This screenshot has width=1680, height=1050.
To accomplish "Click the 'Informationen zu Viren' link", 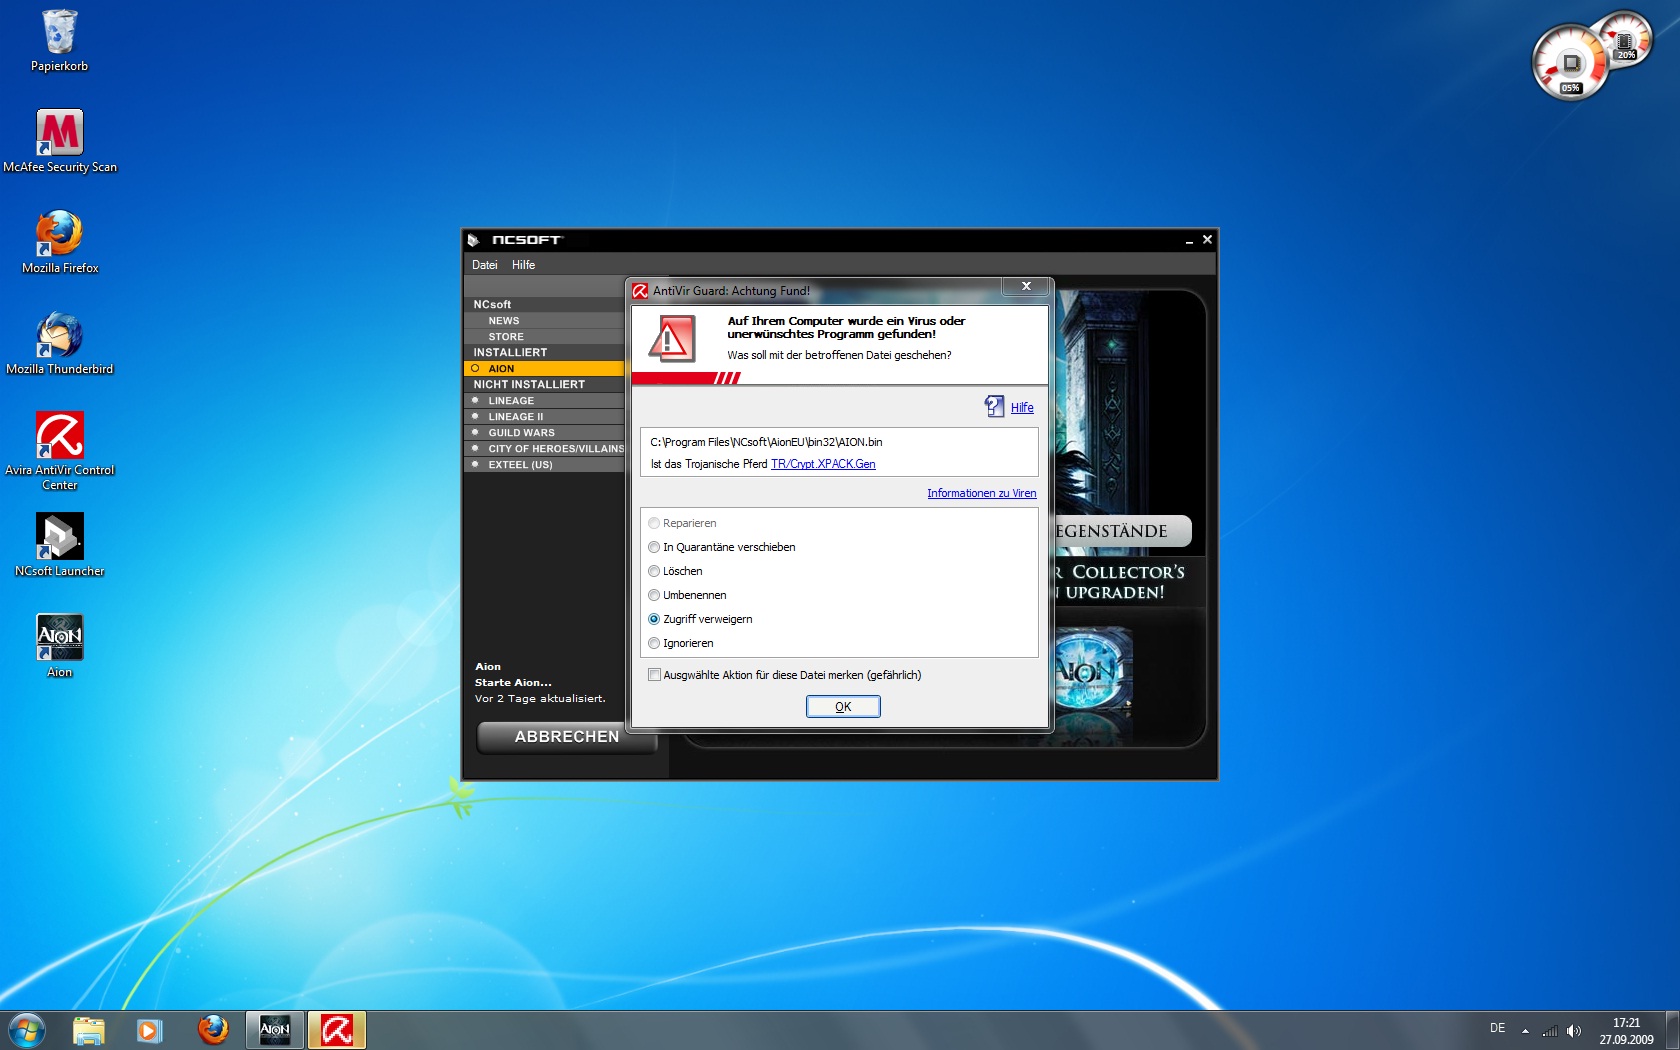I will (981, 493).
